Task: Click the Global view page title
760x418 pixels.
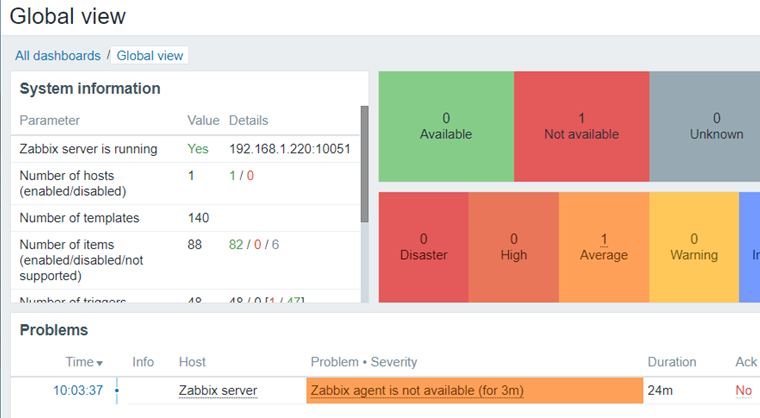Action: point(67,16)
